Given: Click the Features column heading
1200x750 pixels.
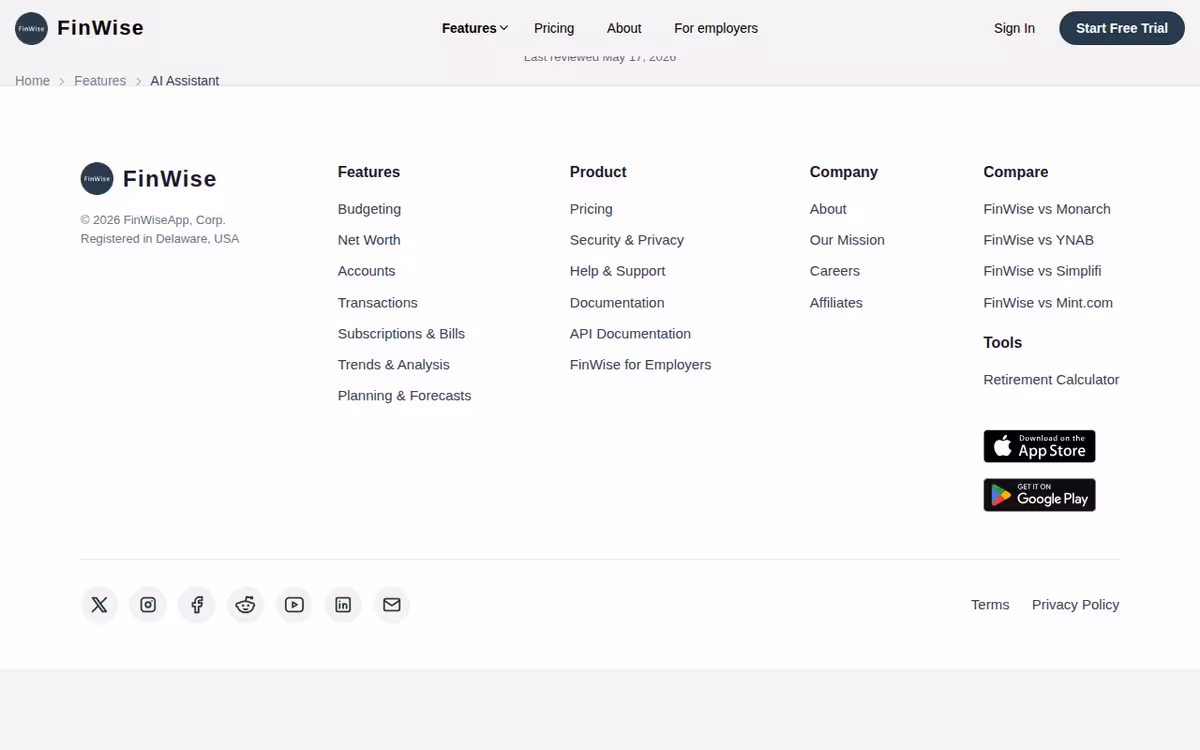Looking at the screenshot, I should [x=369, y=172].
